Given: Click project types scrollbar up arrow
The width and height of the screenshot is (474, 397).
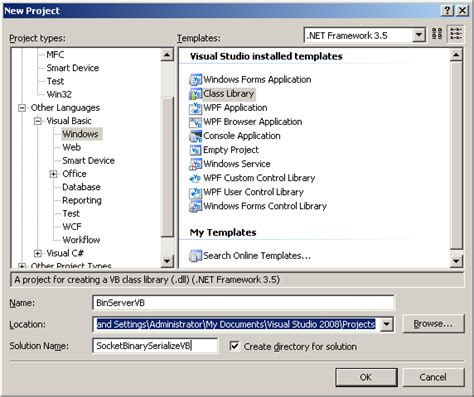Looking at the screenshot, I should (167, 55).
